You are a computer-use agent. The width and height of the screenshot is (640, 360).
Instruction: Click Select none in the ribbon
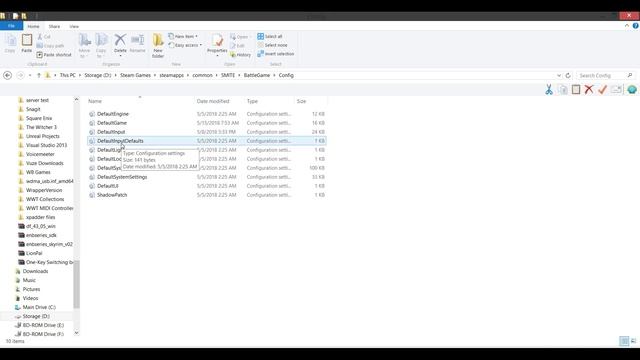tap(272, 45)
